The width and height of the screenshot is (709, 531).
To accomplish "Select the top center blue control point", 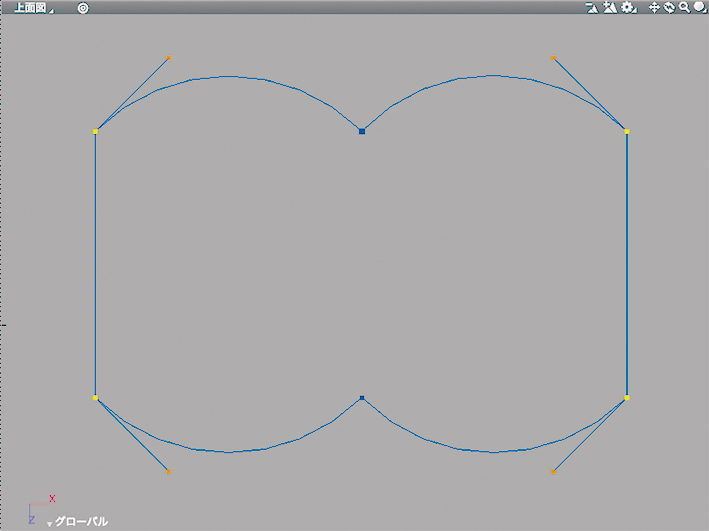I will coord(362,132).
